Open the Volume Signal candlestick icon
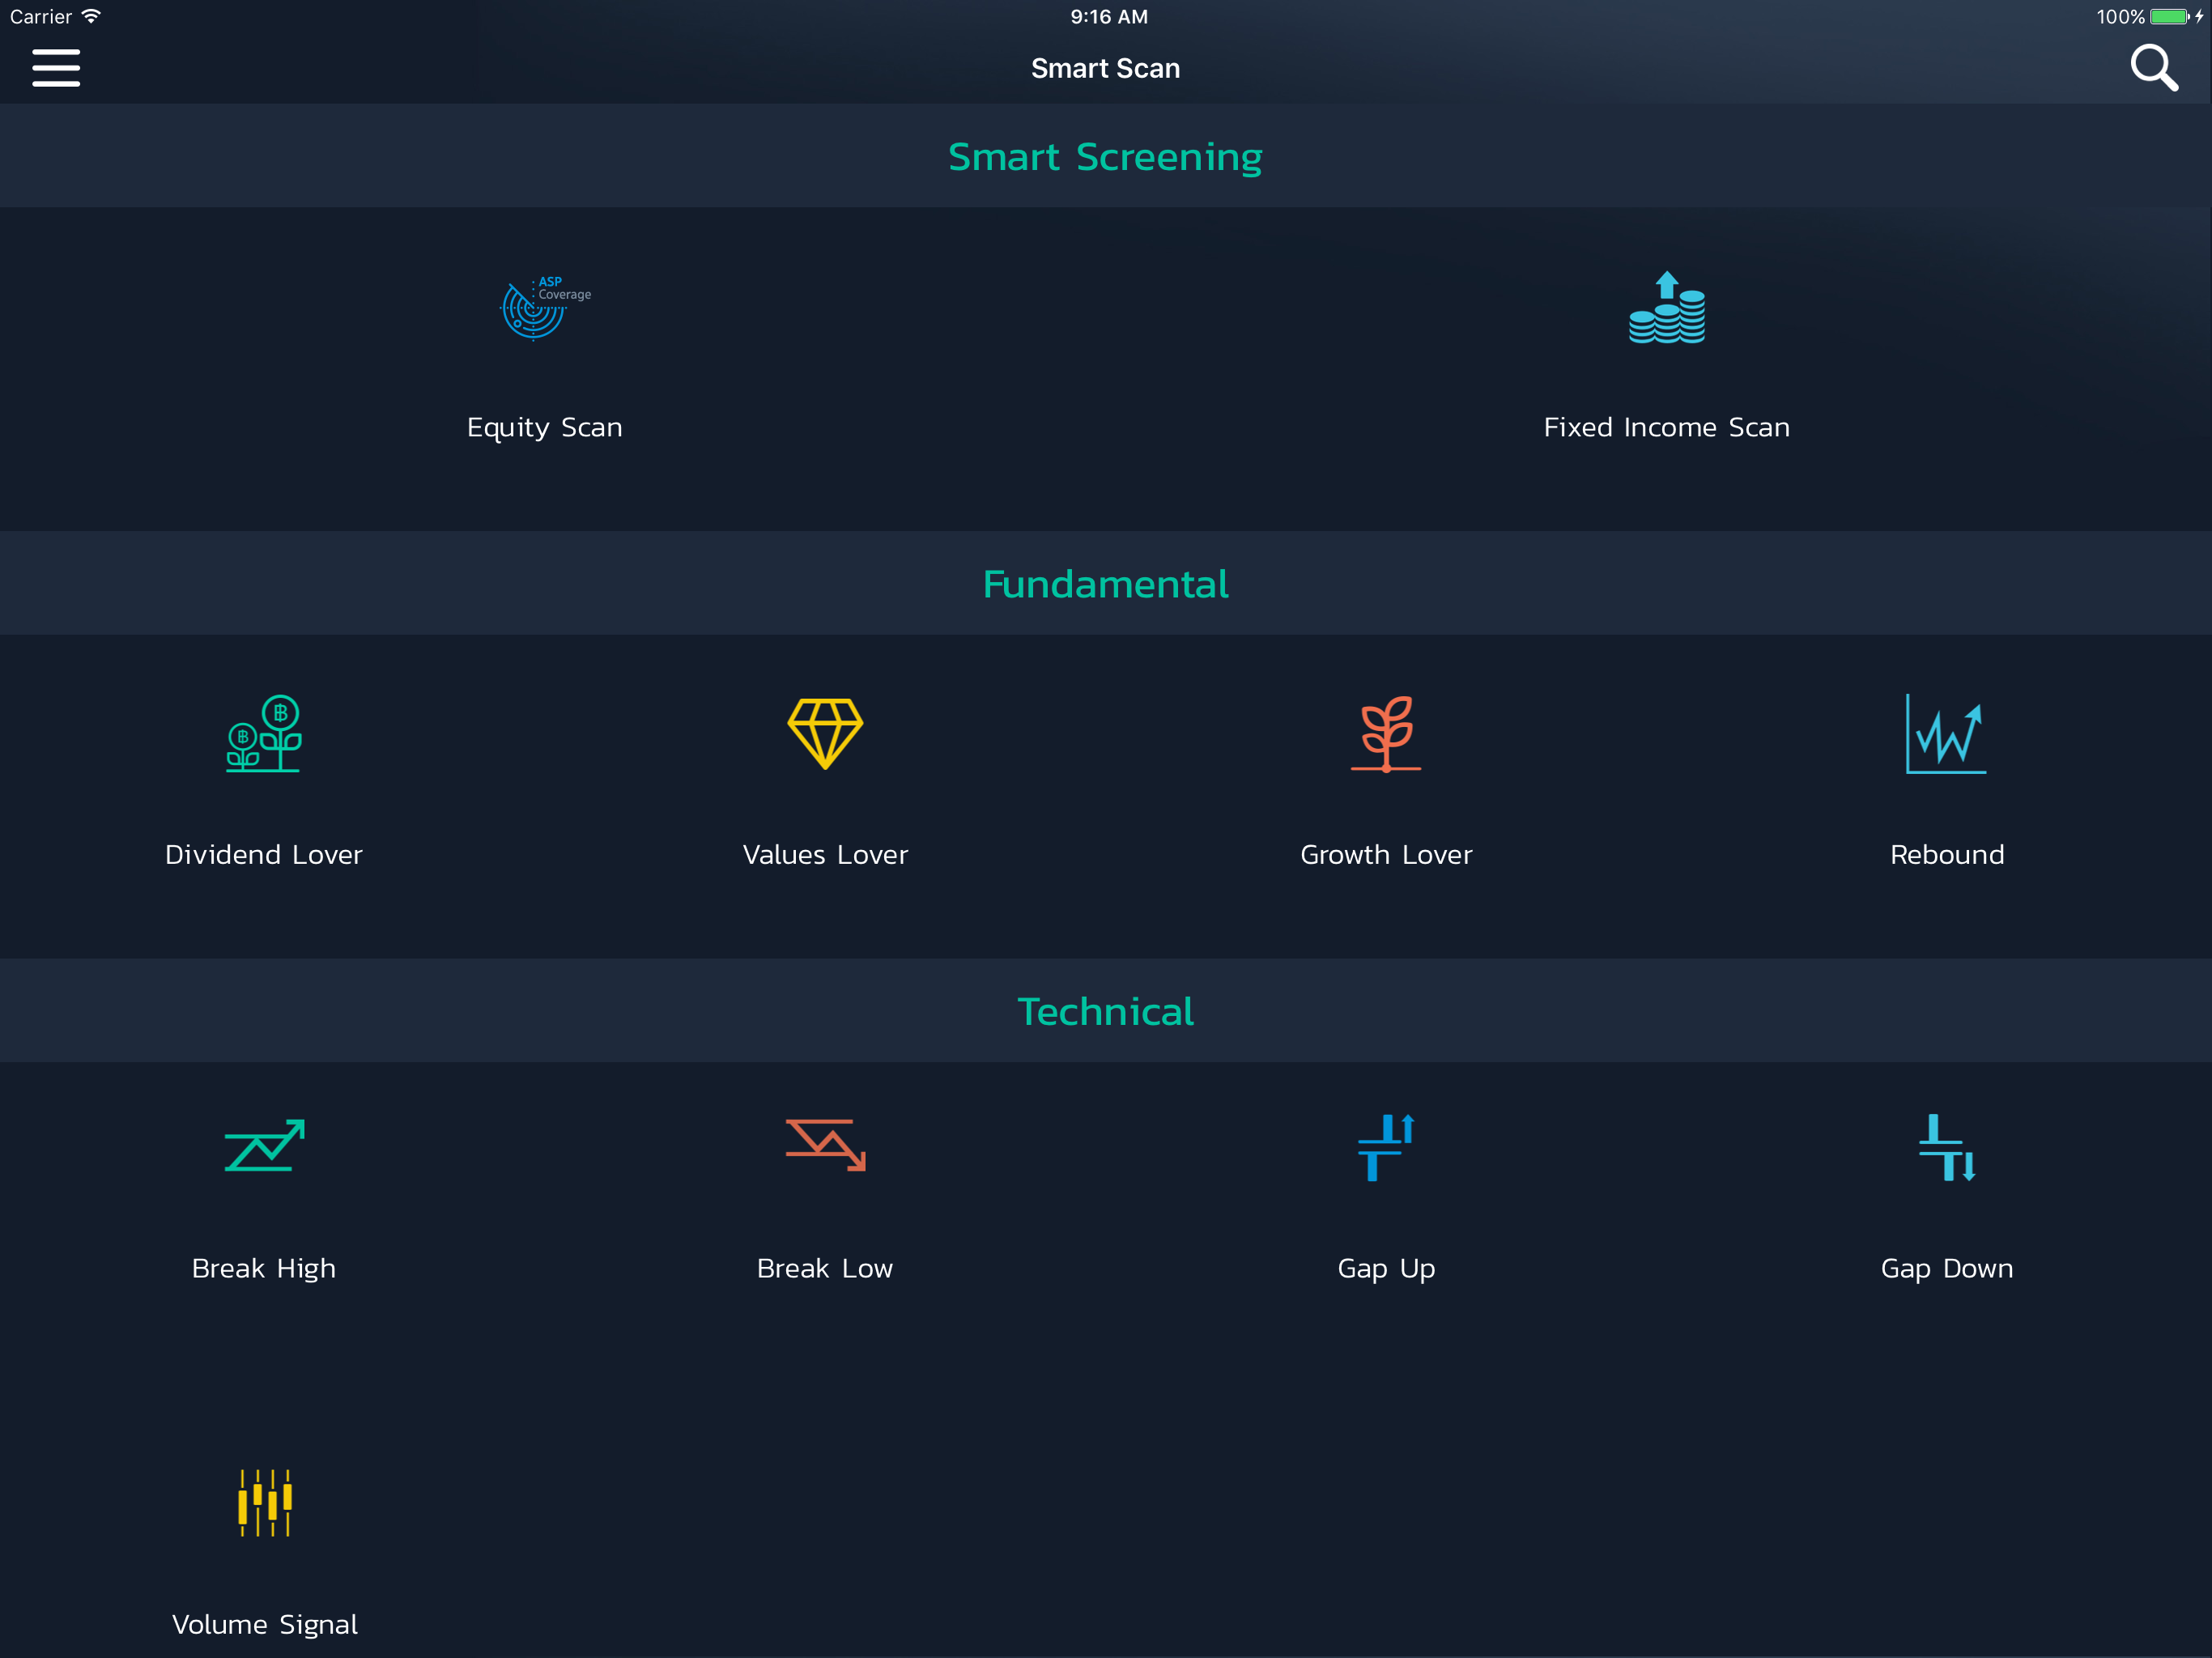Image resolution: width=2212 pixels, height=1658 pixels. pyautogui.click(x=265, y=1502)
